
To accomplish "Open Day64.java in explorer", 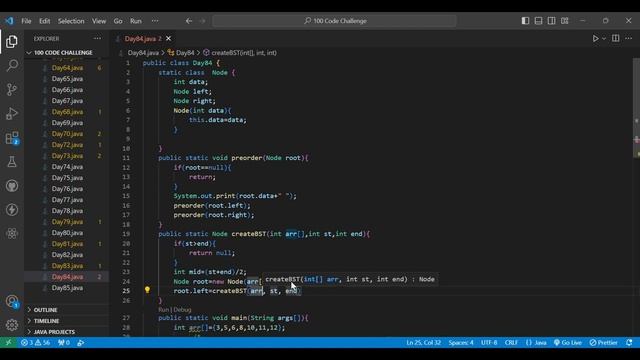I will click(67, 68).
